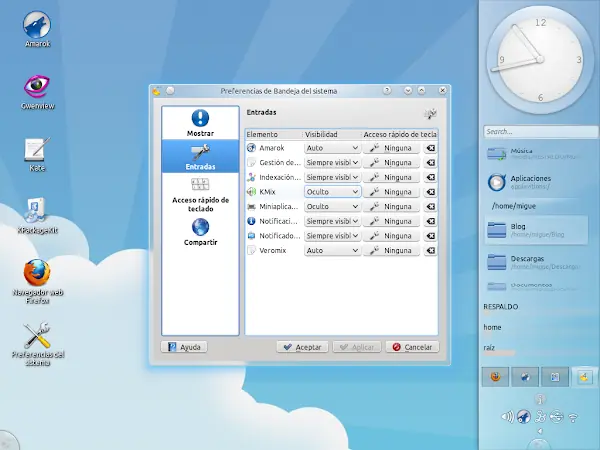Viewport: 600px width, 450px height.
Task: Switch to the document window task in panel
Action: pos(555,377)
